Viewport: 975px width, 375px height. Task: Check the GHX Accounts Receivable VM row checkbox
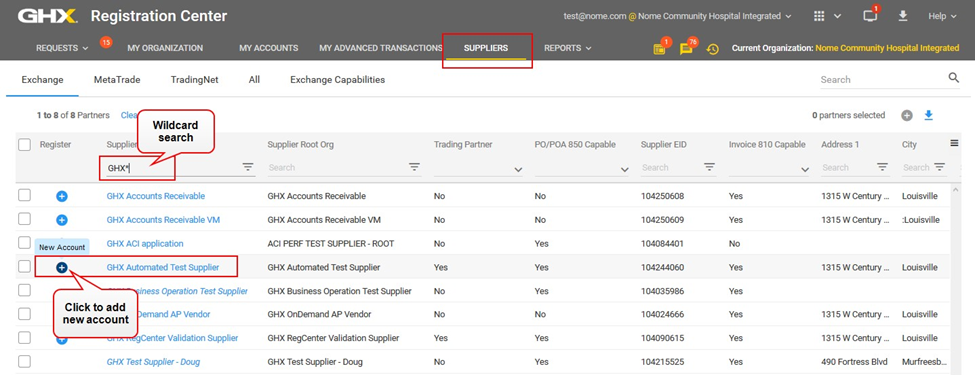(x=24, y=219)
